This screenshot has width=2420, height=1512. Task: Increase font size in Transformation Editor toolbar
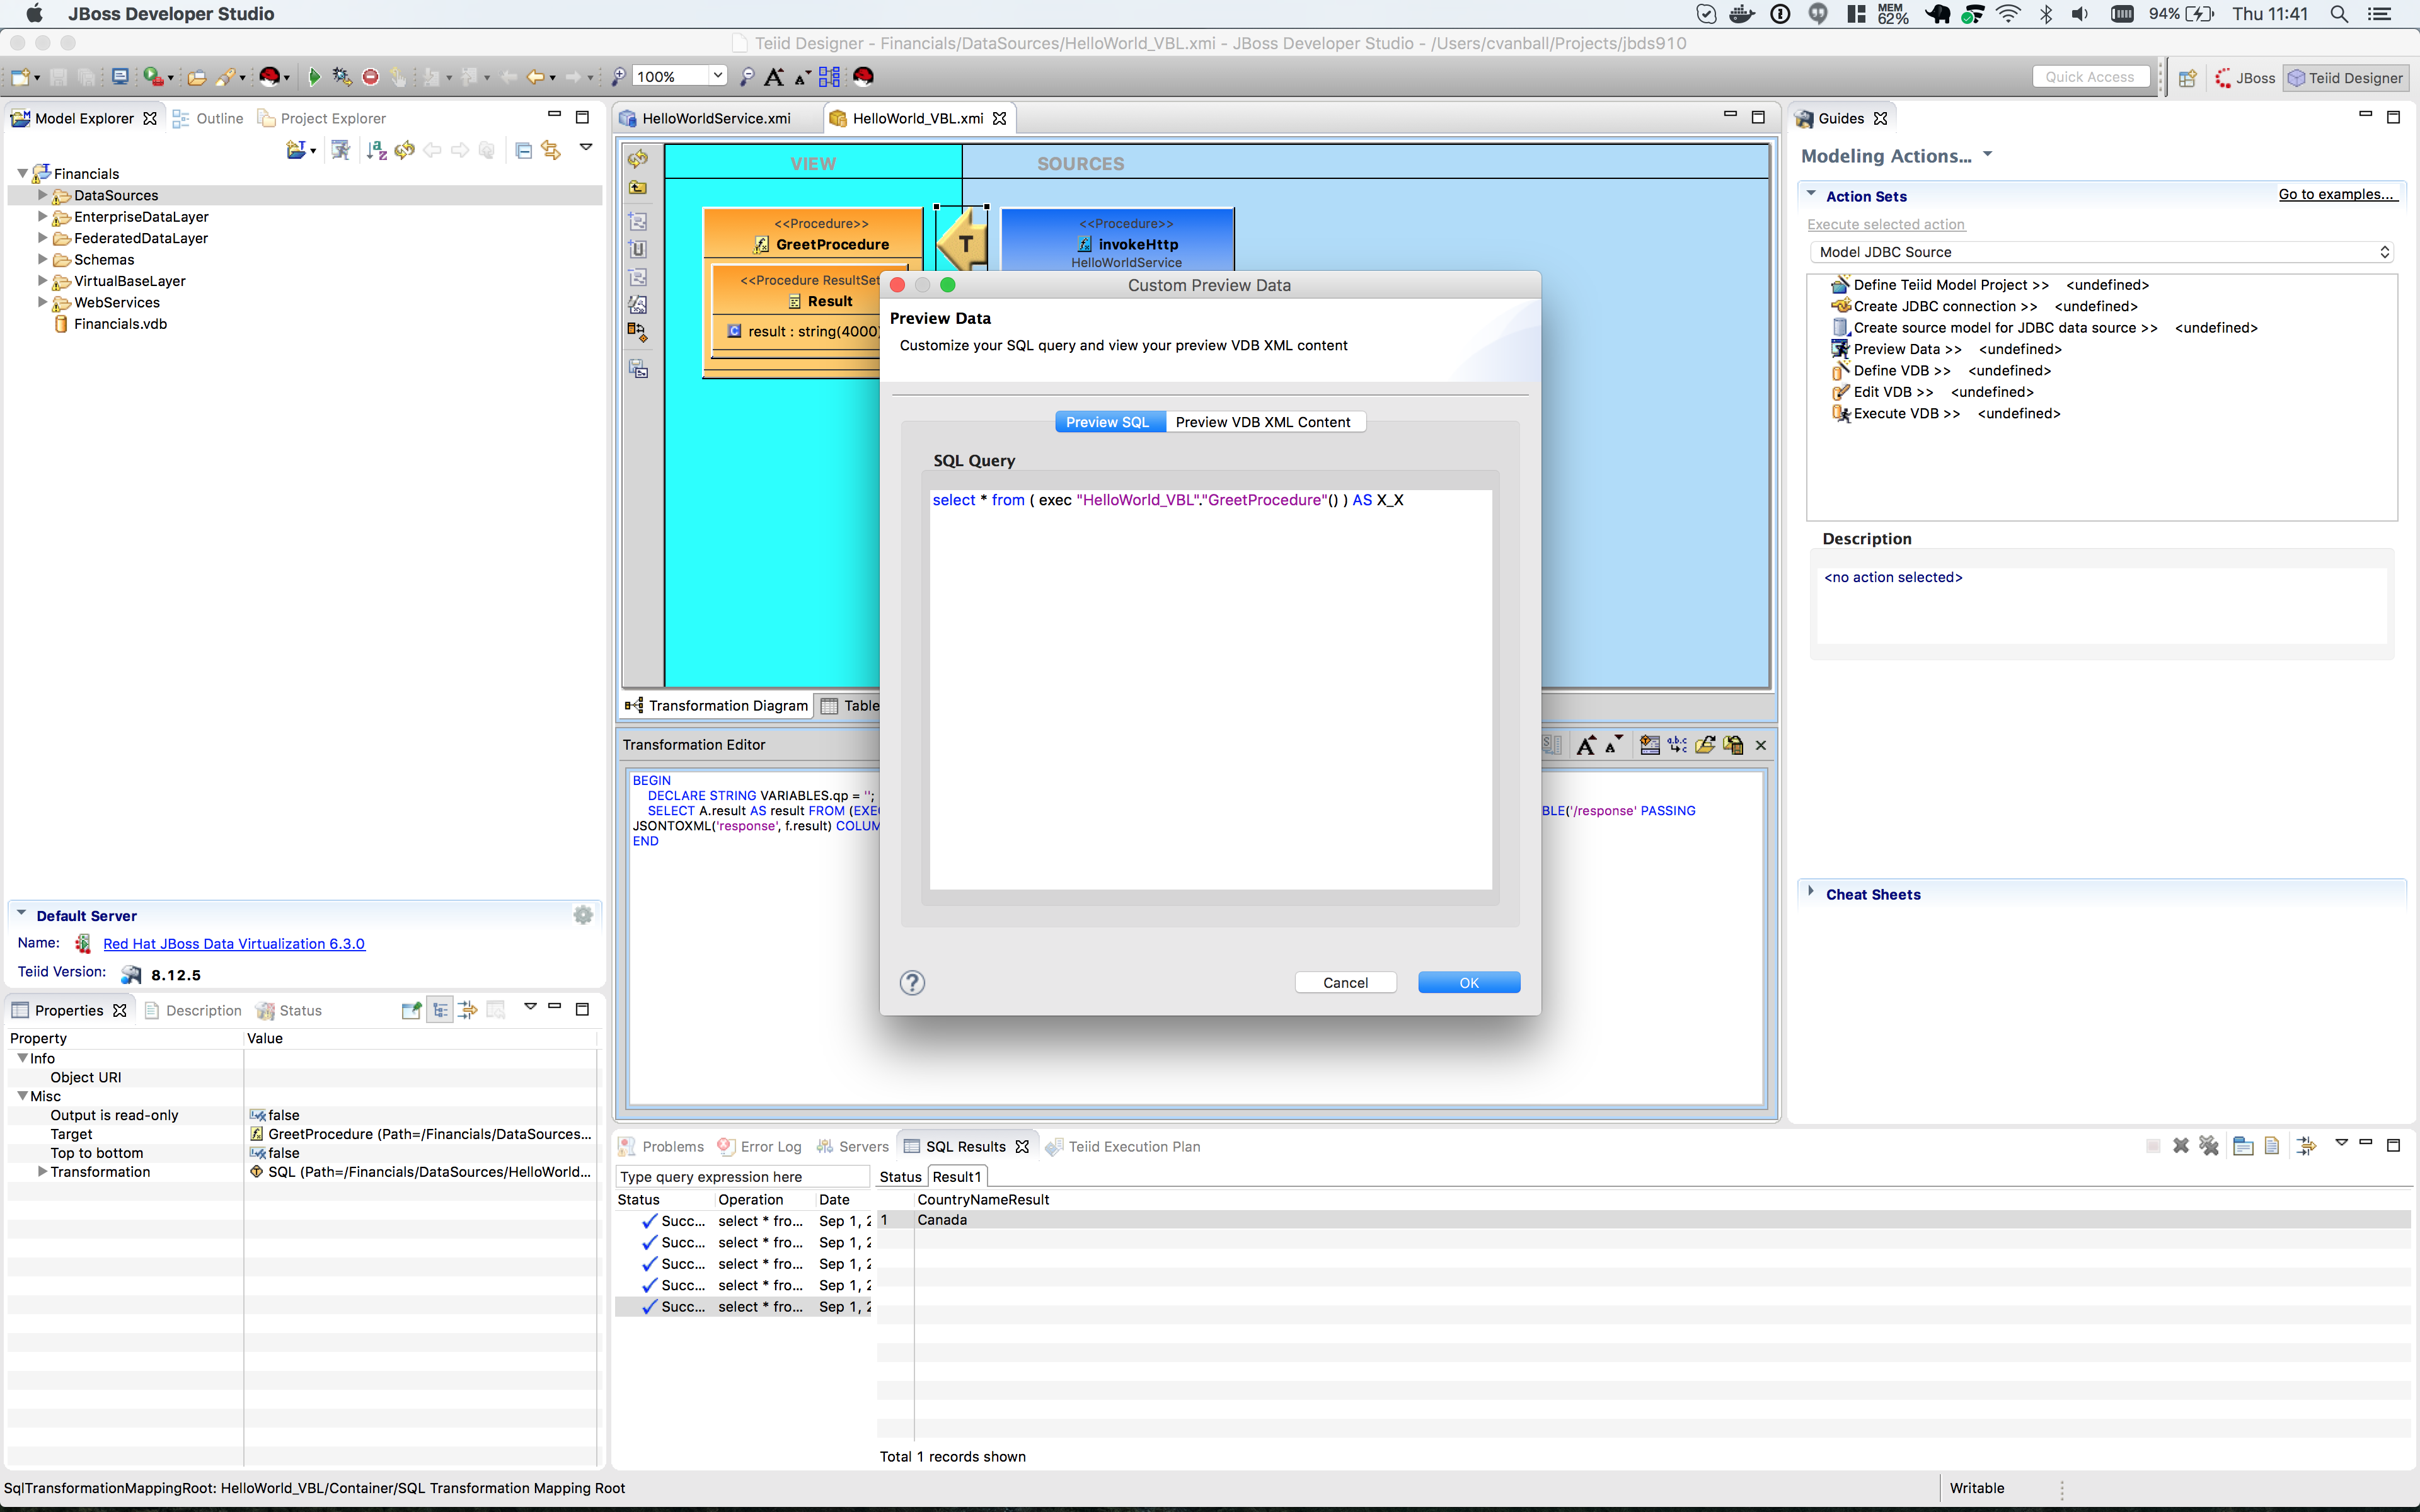1585,745
